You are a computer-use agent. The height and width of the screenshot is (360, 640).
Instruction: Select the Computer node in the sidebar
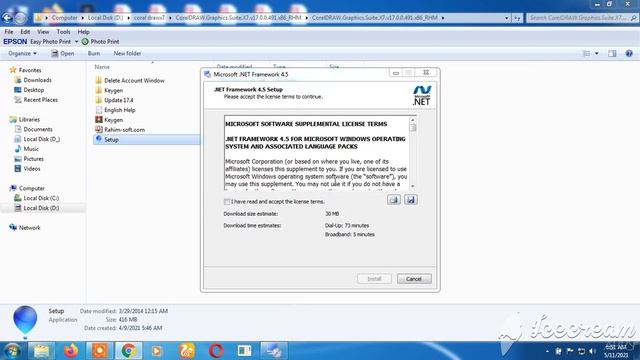tap(31, 189)
